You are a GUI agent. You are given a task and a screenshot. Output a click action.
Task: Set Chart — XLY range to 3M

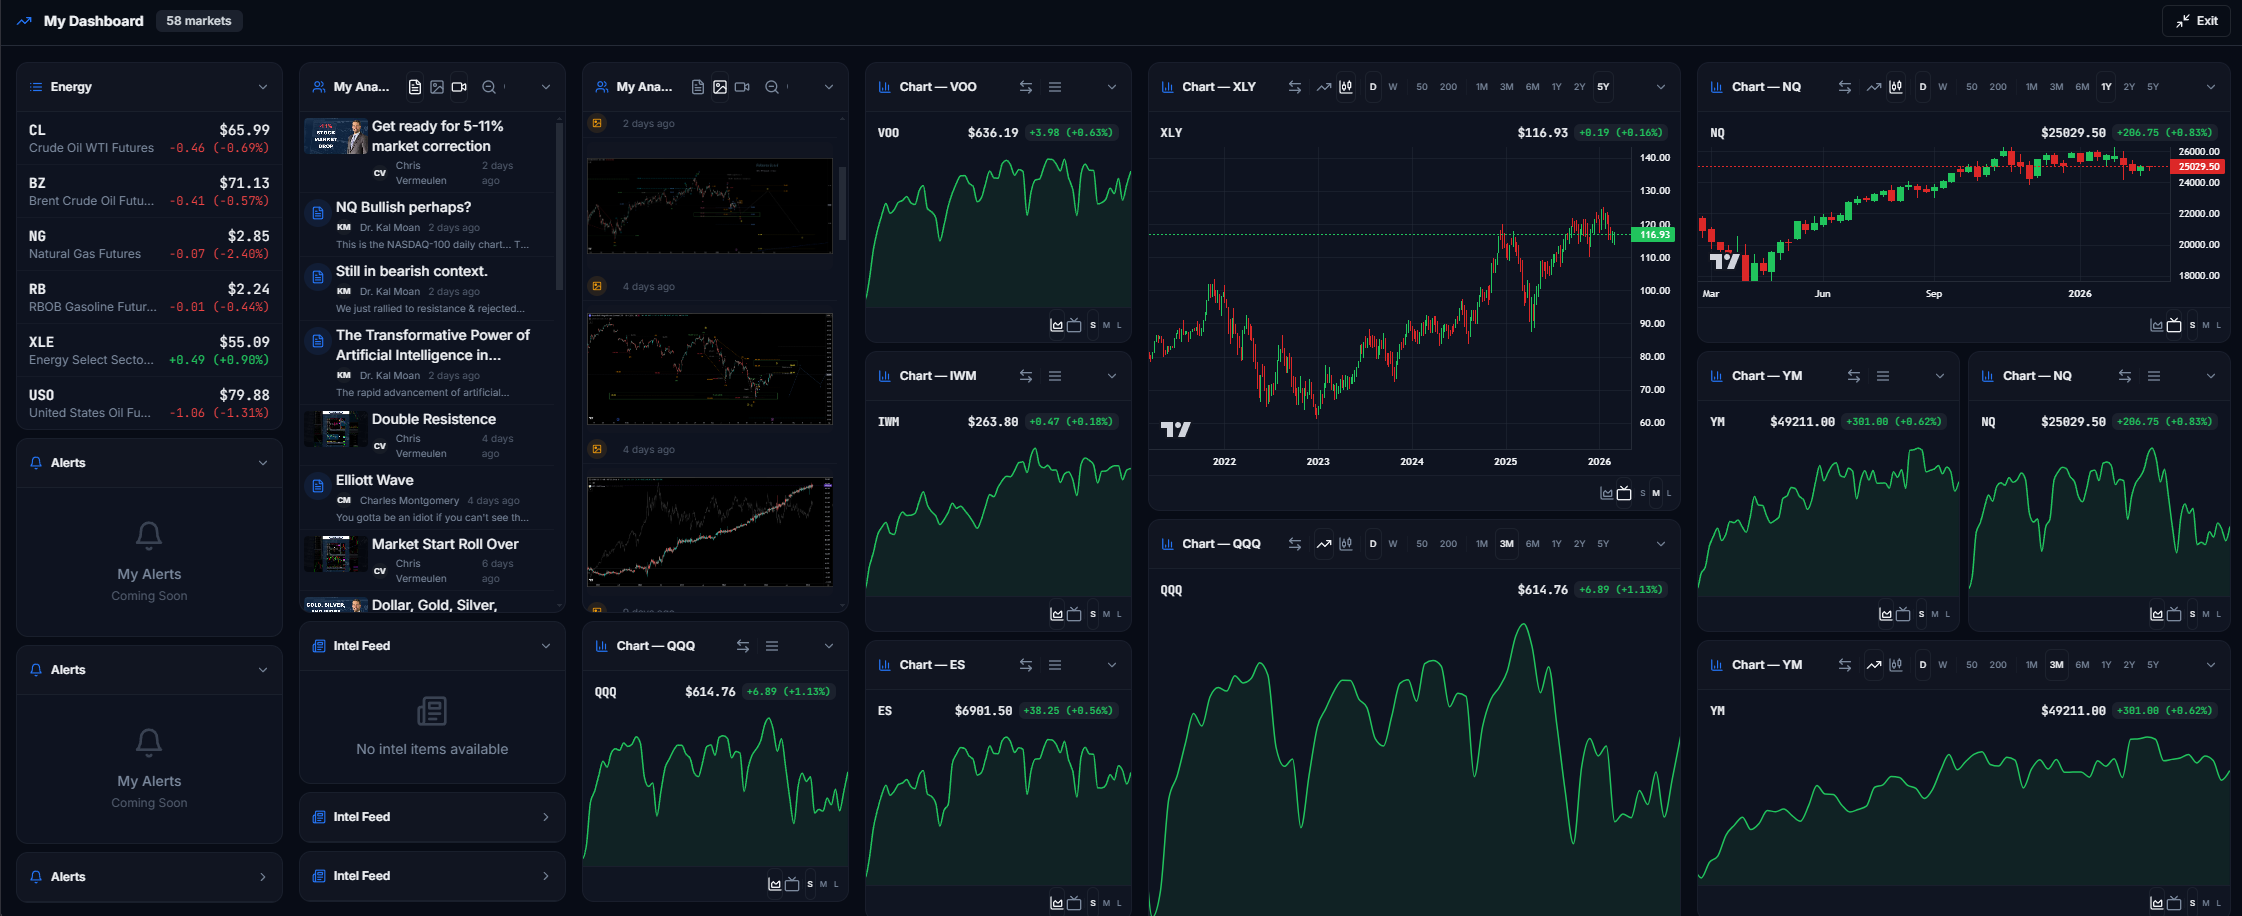(1506, 87)
